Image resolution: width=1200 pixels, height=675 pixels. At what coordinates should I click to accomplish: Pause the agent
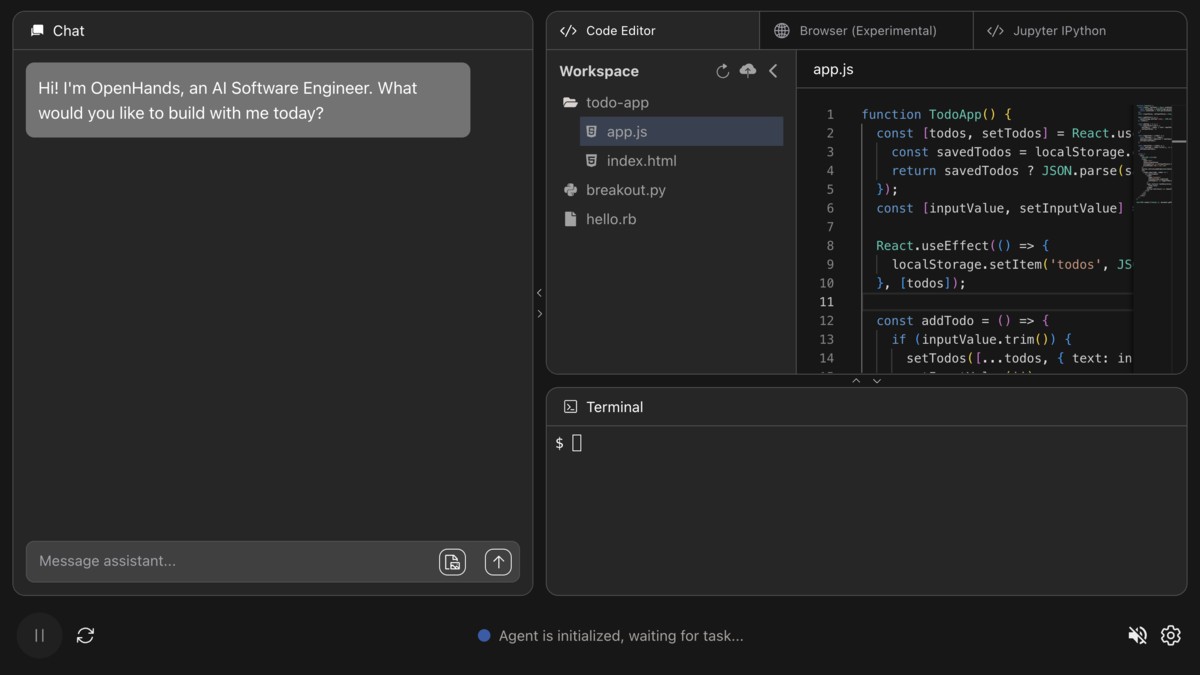40,635
